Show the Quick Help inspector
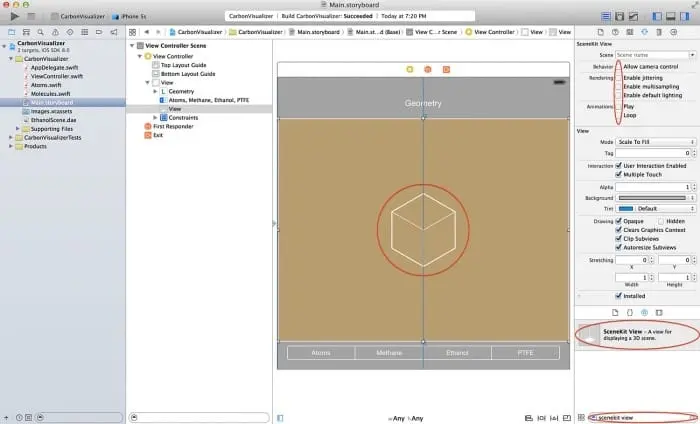Screen dimensions: 700x424 pos(615,32)
